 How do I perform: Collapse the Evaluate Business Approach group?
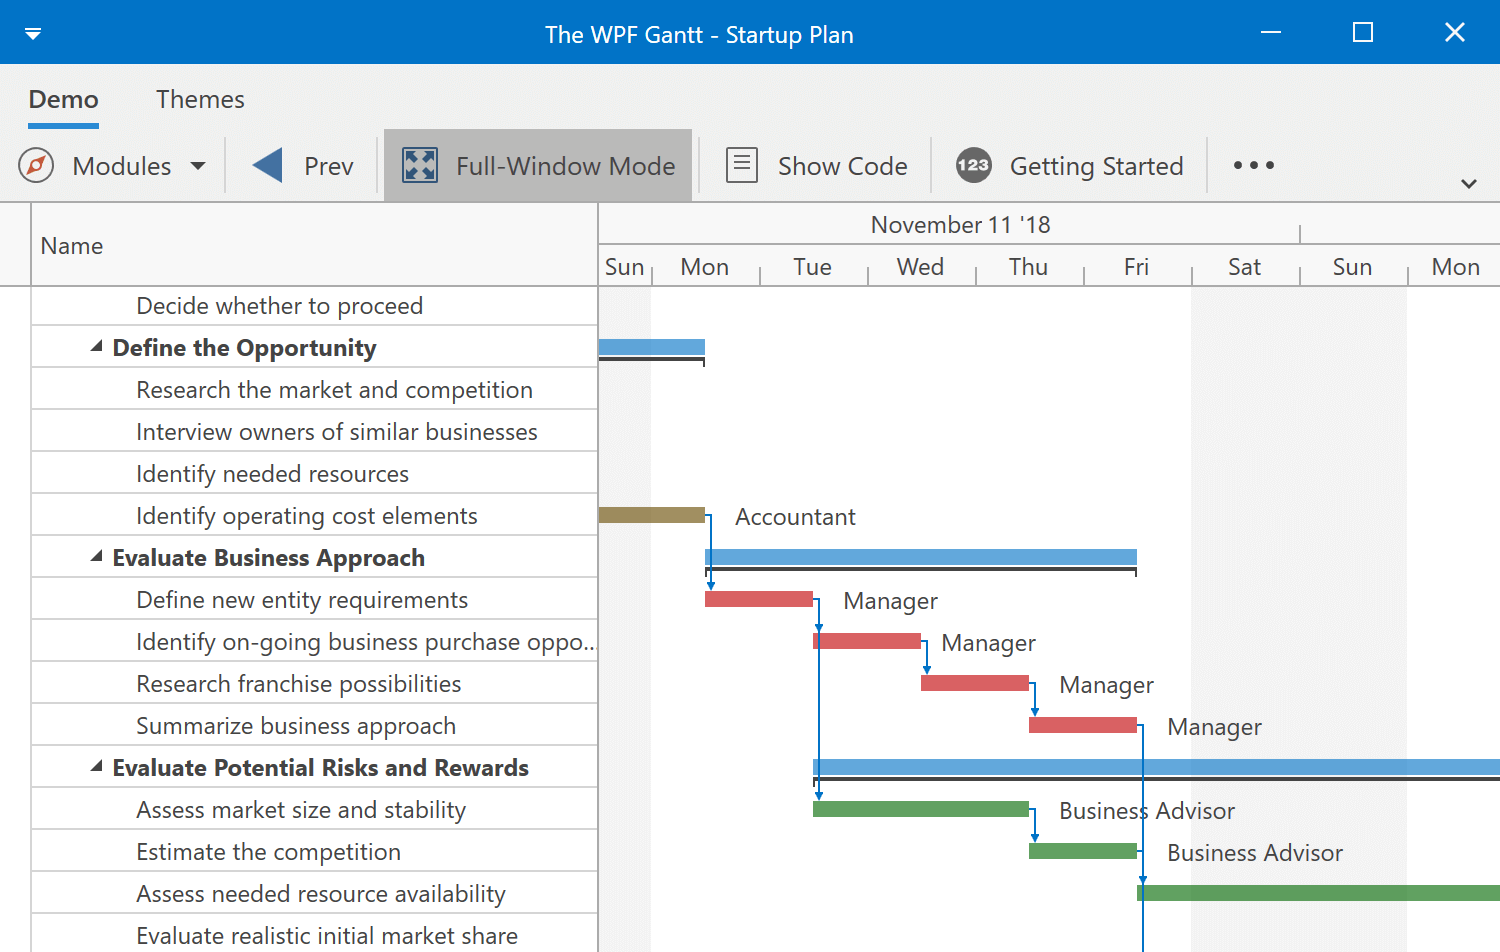(x=95, y=556)
